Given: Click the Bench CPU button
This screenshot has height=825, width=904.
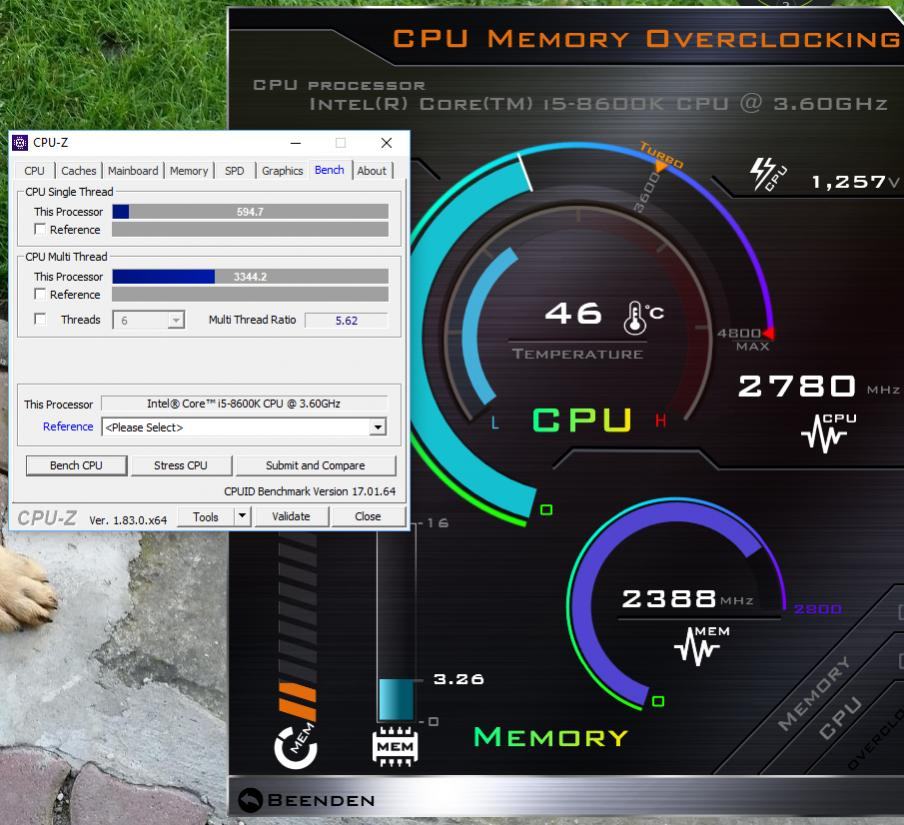Looking at the screenshot, I should [76, 465].
